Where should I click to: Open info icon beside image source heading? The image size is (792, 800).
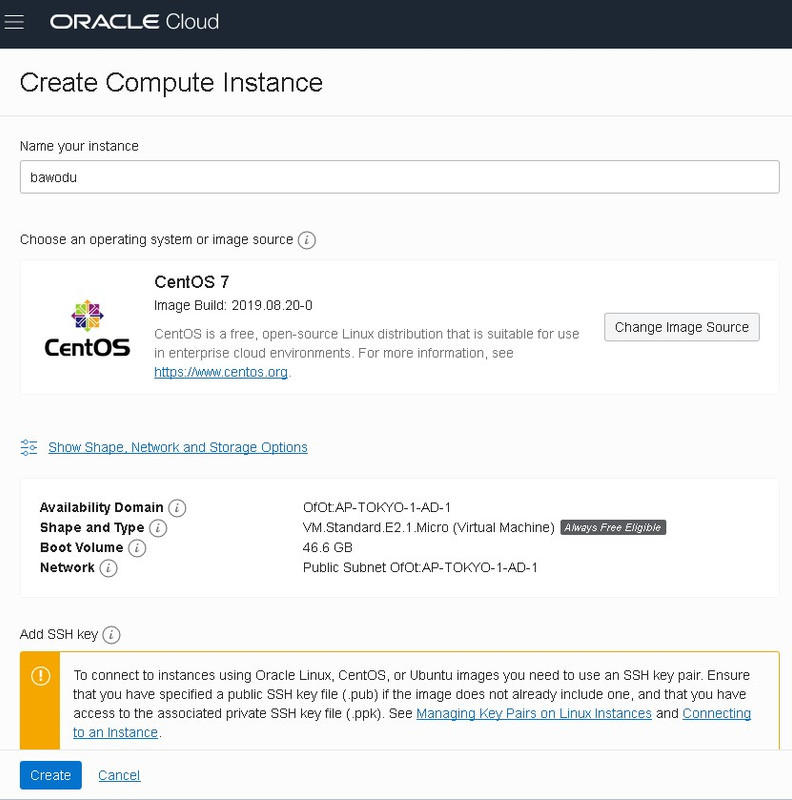coord(307,240)
